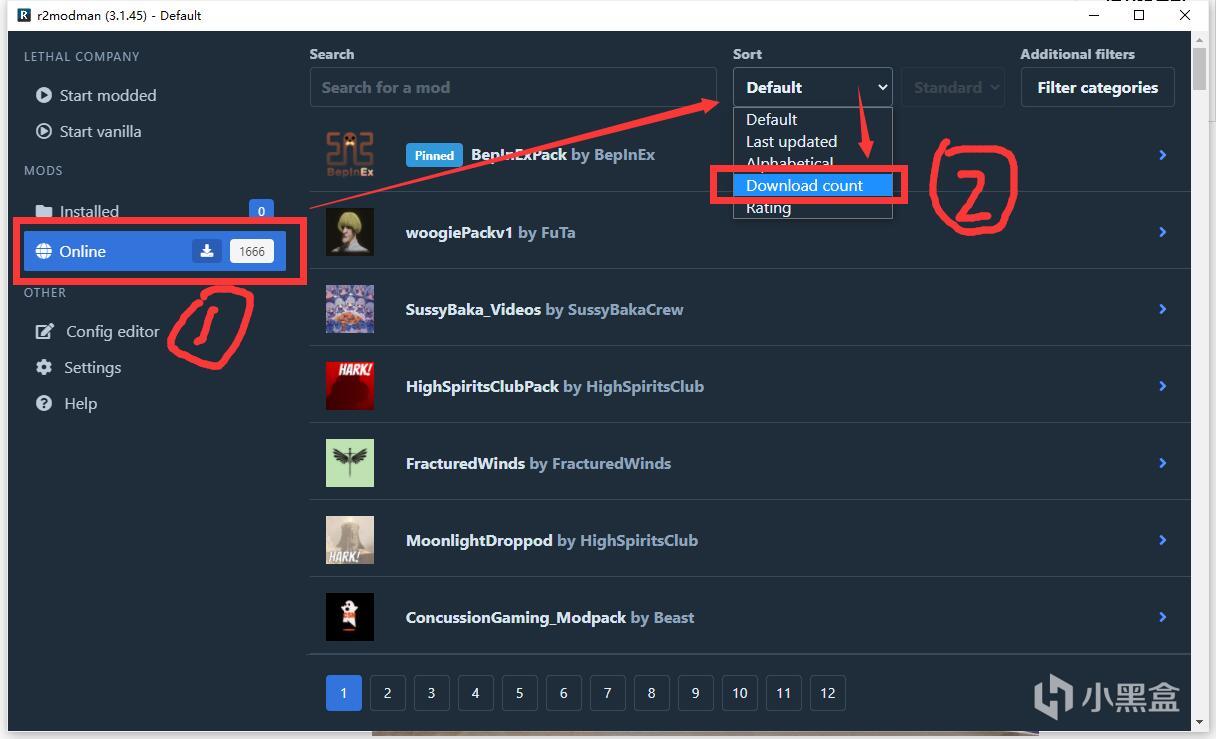Click the MoonlightDroppod by HighSpiritsClub title
This screenshot has height=739, width=1216.
pos(552,540)
